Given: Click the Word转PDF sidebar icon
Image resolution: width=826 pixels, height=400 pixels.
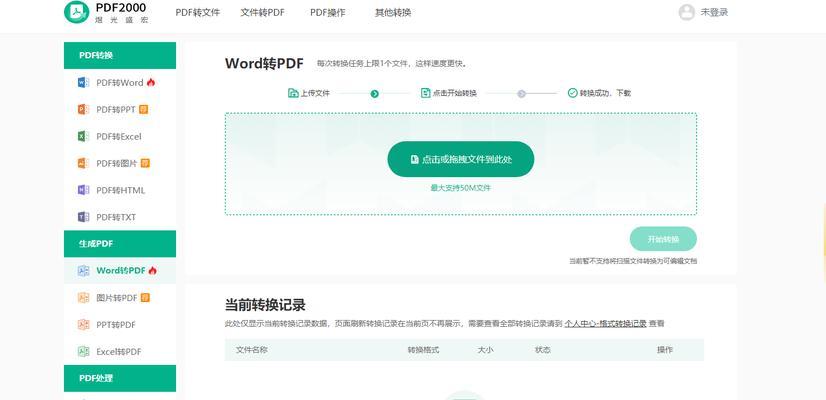Looking at the screenshot, I should [x=83, y=270].
